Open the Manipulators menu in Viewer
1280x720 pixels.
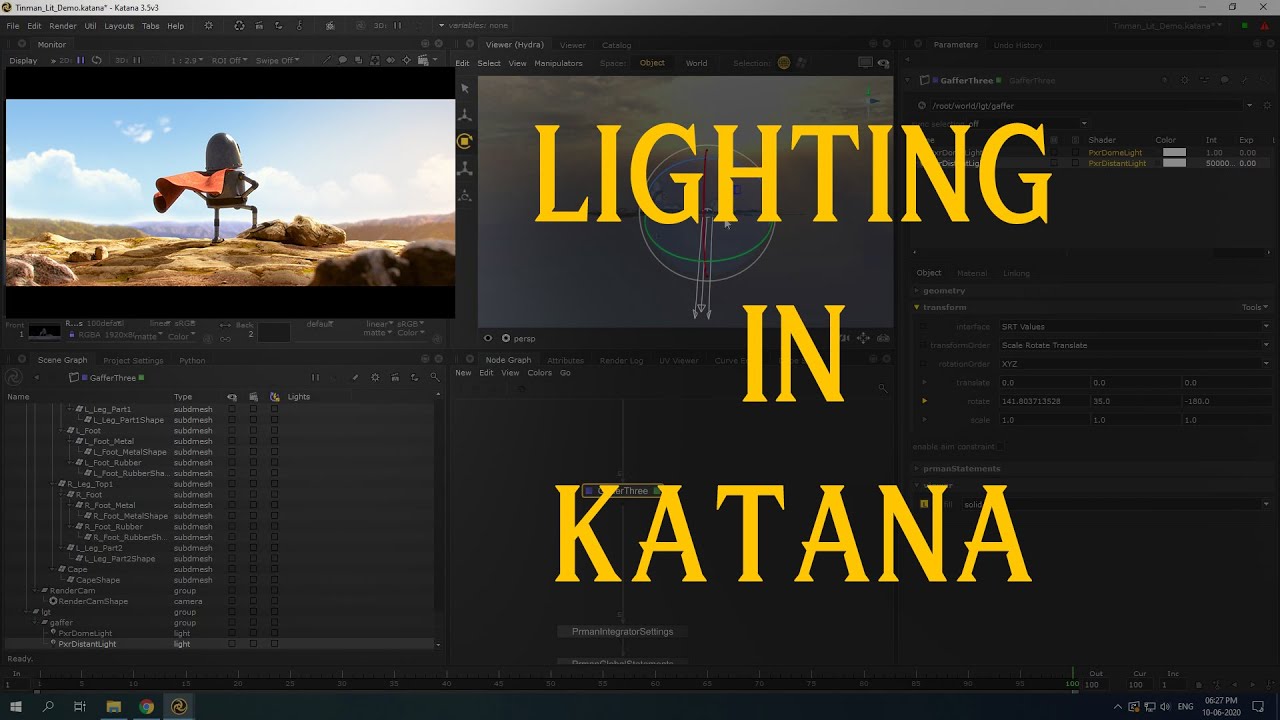tap(558, 63)
